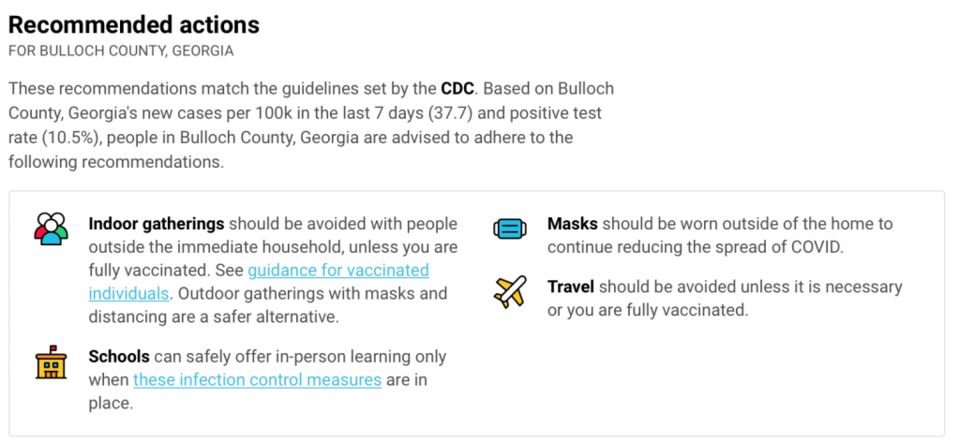Select the bold Masks label
Viewport: 960px width, 443px height.
click(x=572, y=223)
